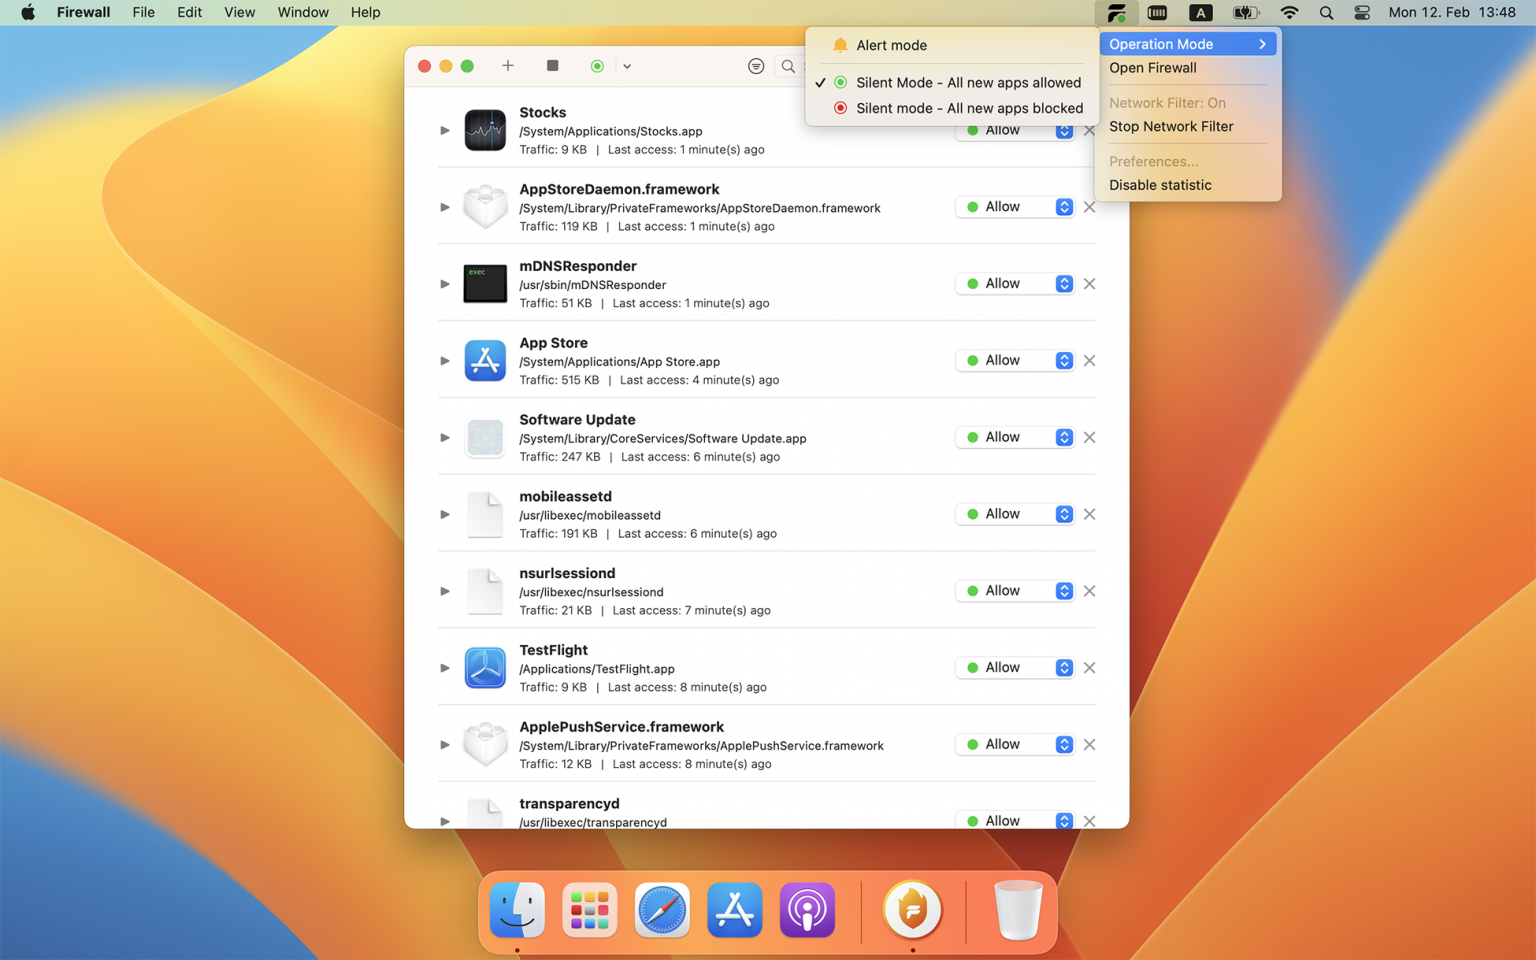Select Silent Mode - All new apps allowed

coord(968,82)
